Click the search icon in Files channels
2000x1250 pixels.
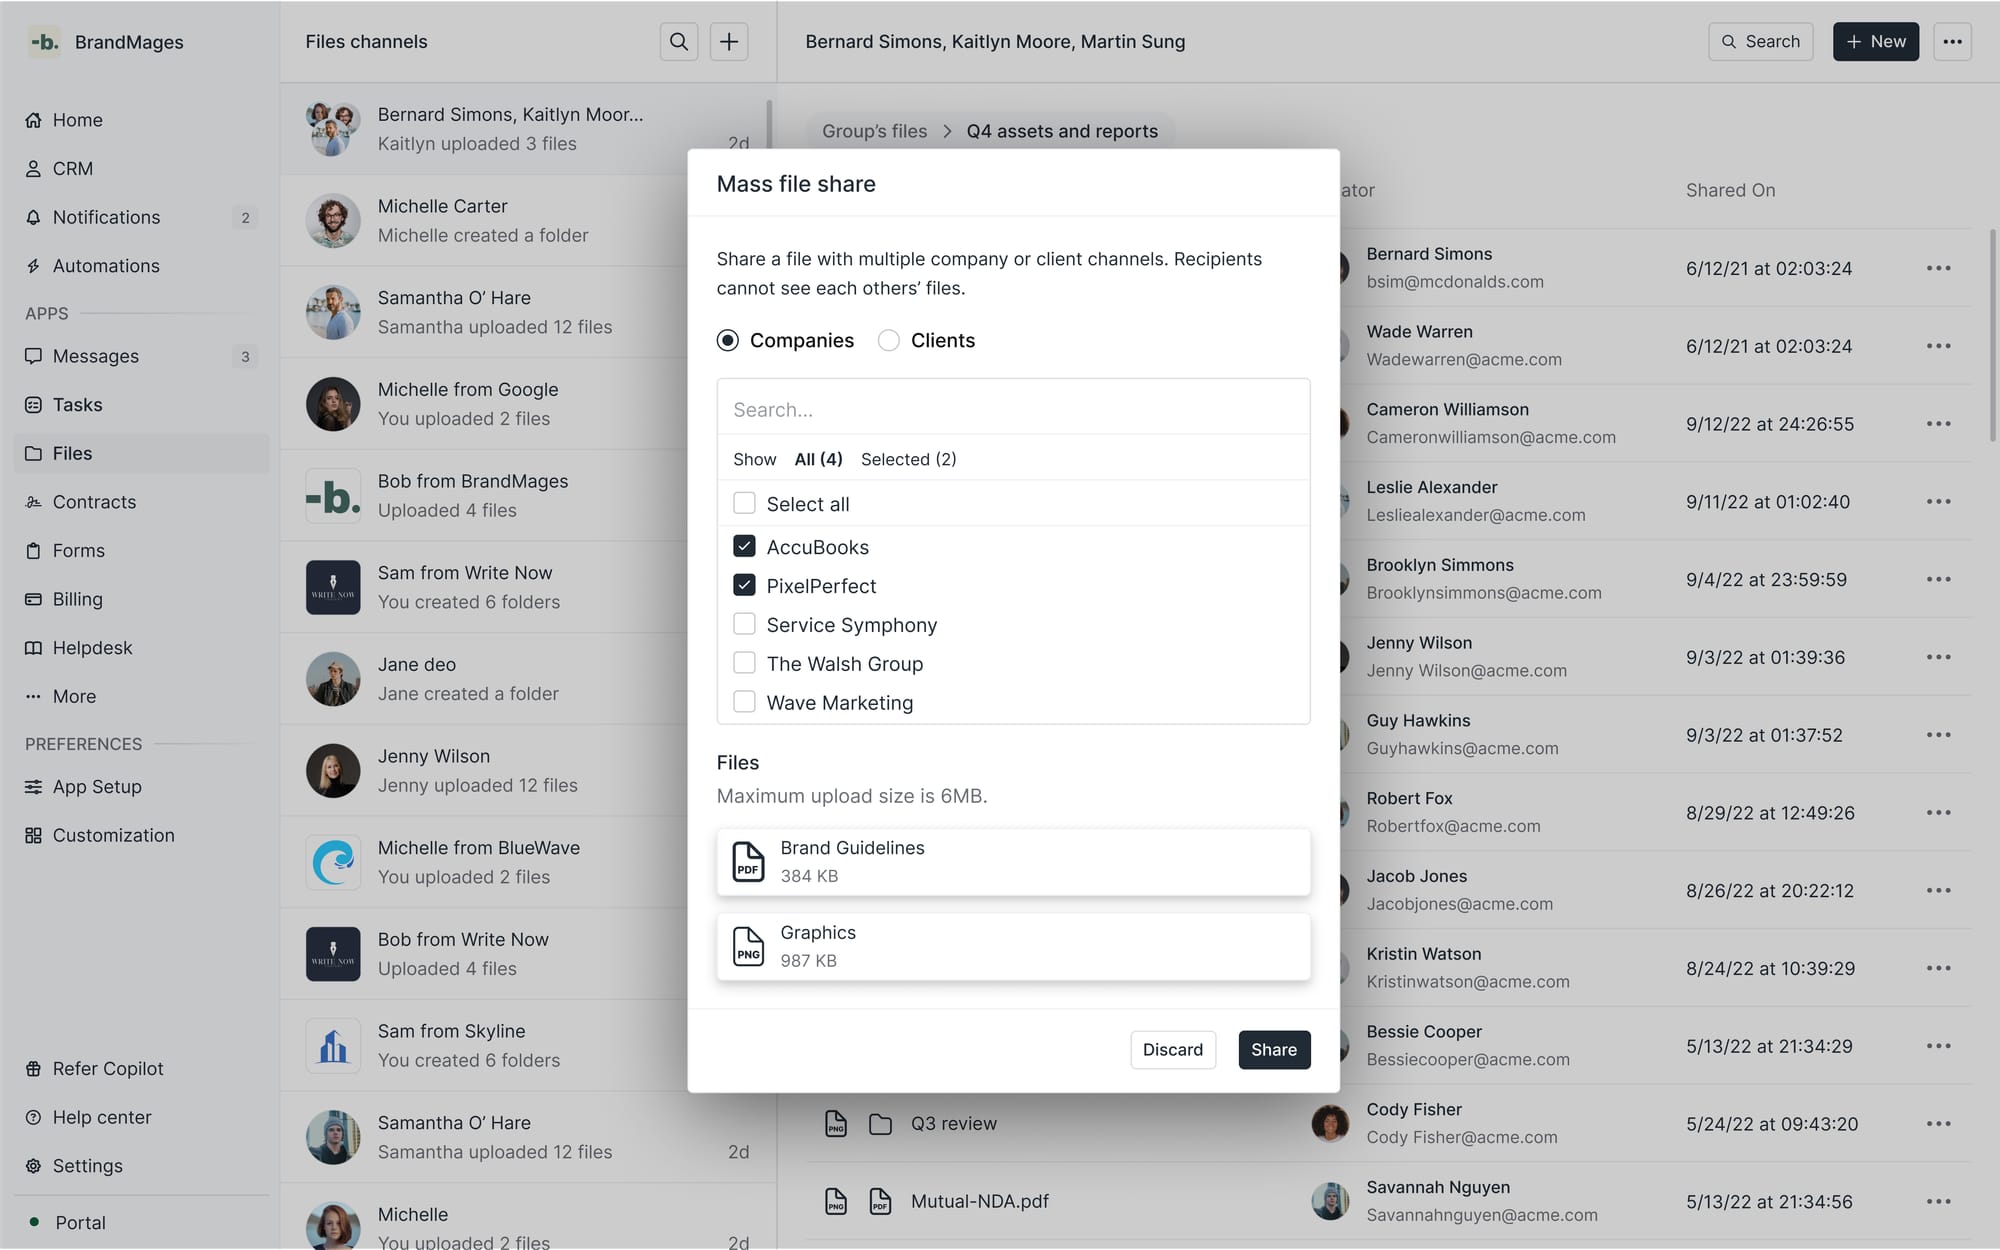click(678, 42)
